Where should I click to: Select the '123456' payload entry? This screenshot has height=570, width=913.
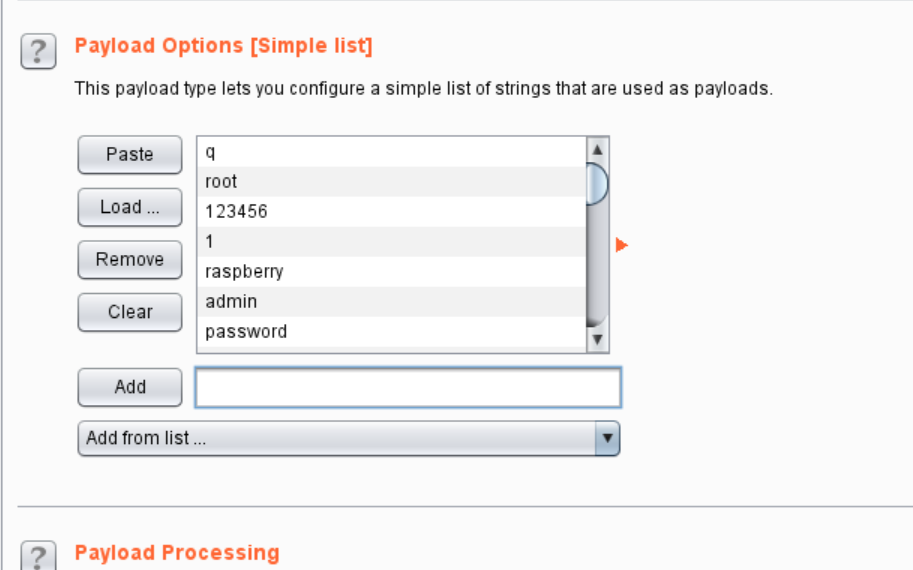tap(392, 211)
